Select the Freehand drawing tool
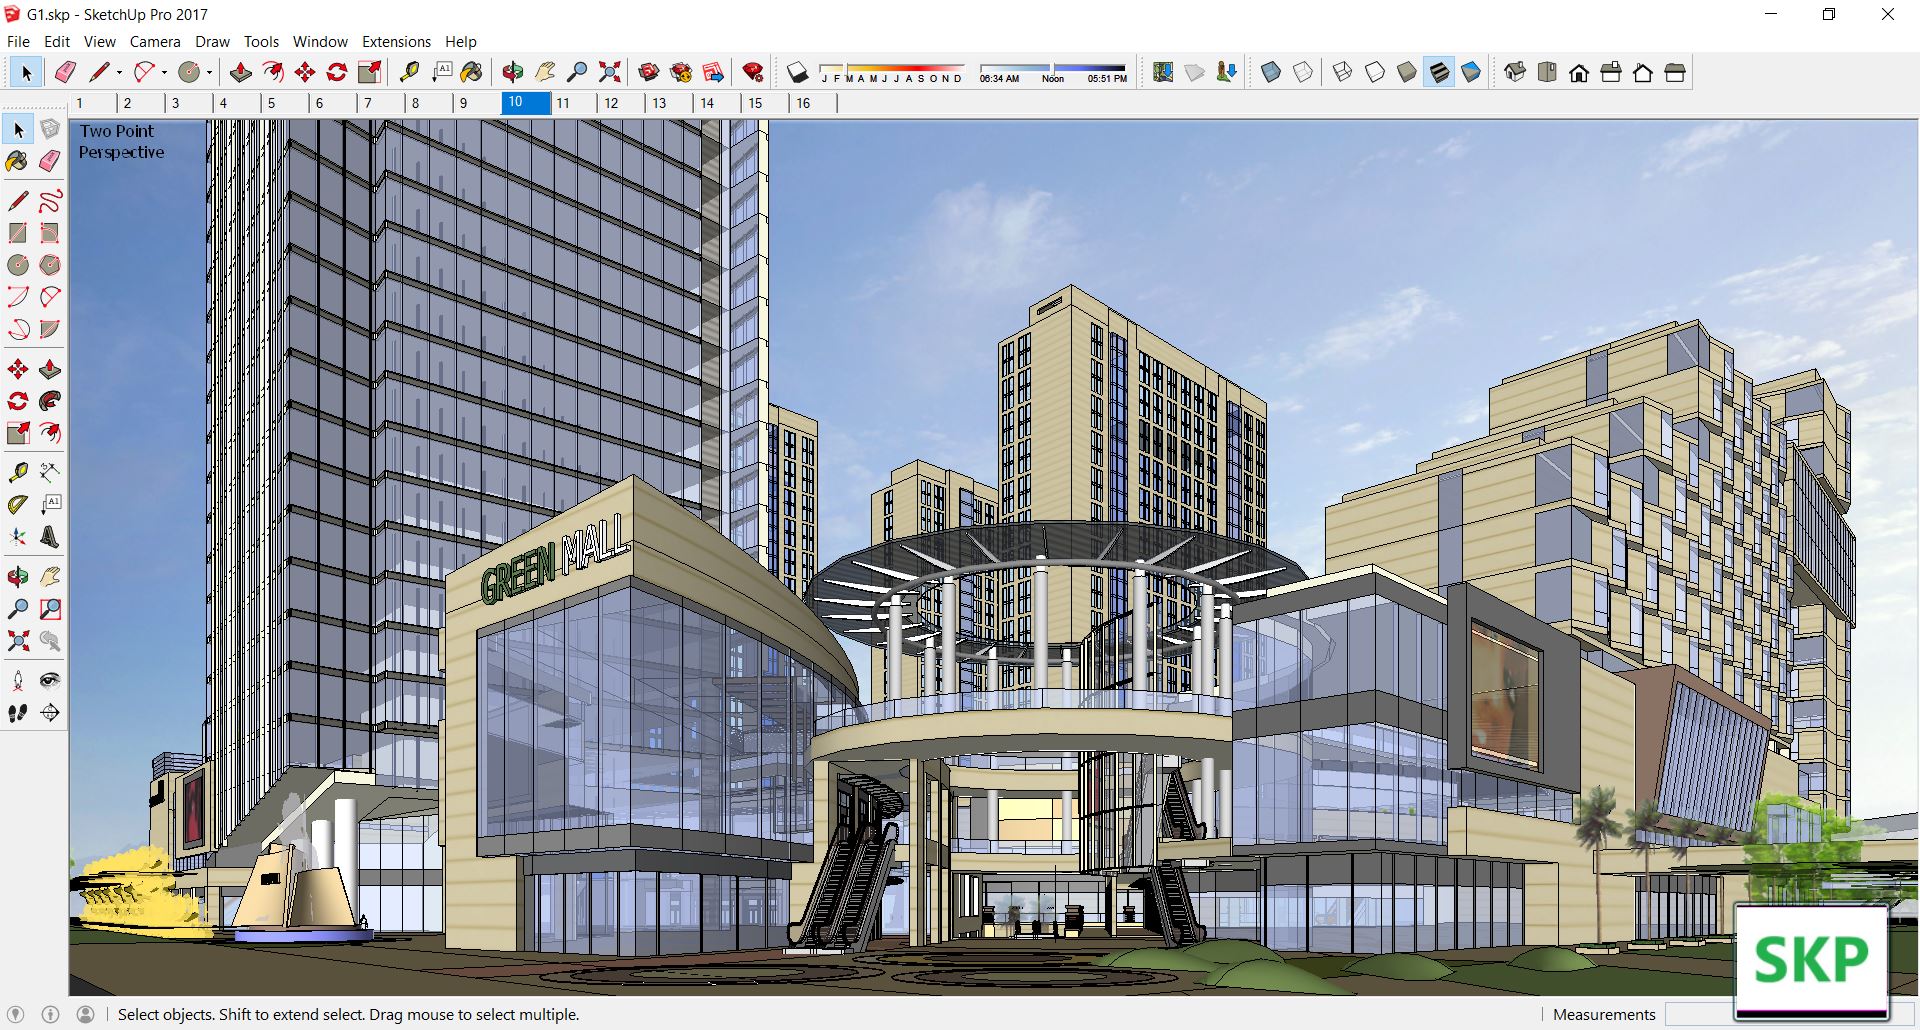Image resolution: width=1920 pixels, height=1030 pixels. point(50,201)
